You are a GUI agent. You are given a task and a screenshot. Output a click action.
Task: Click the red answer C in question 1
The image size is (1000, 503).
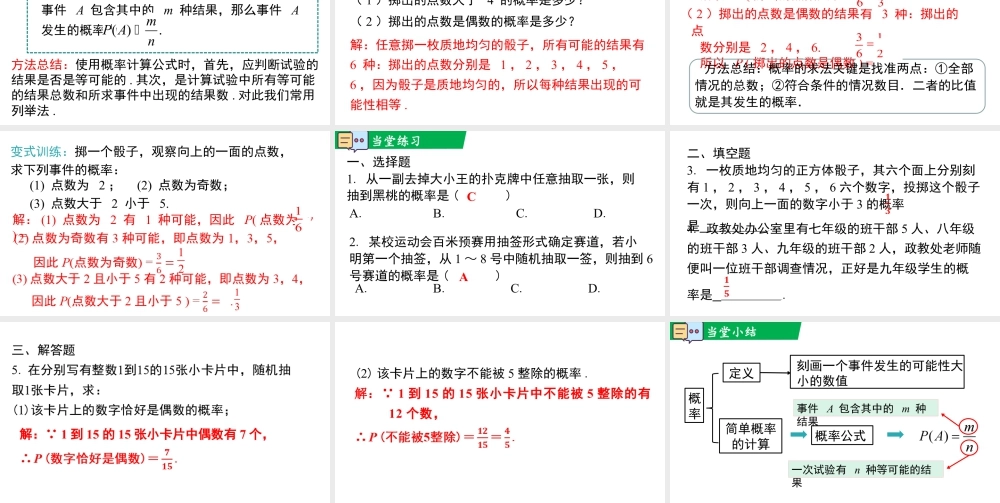[470, 197]
